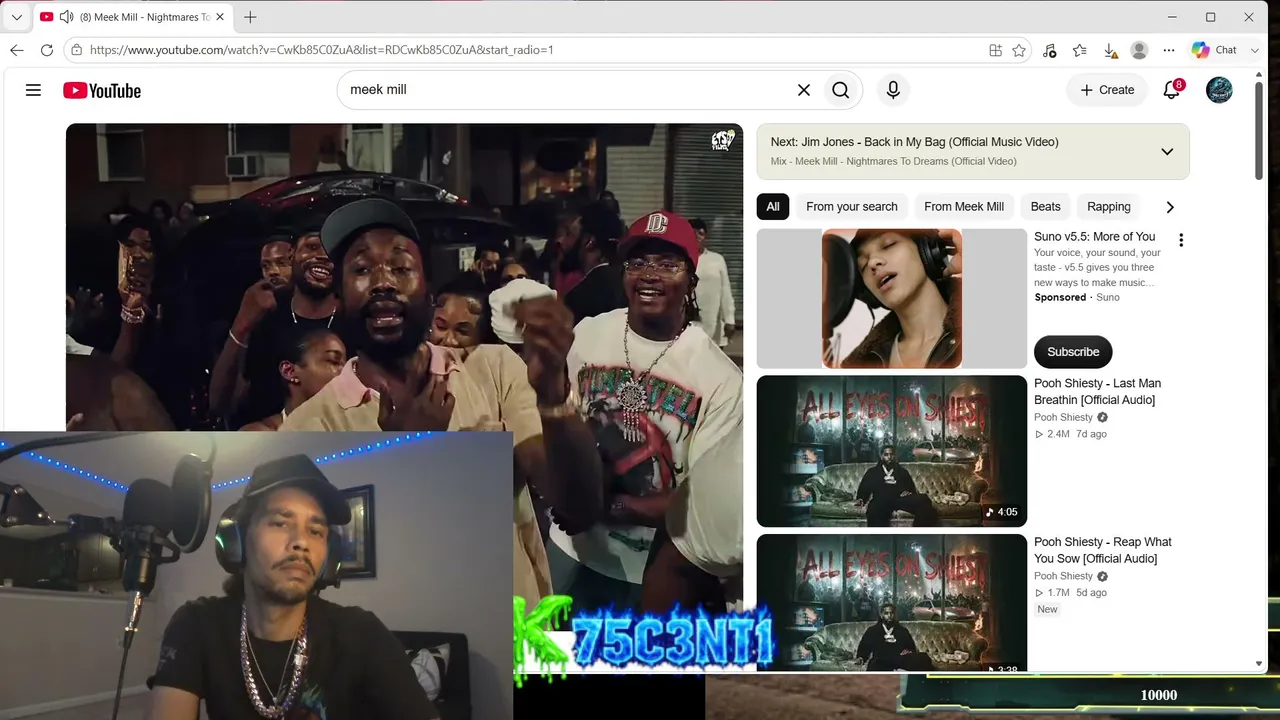Open Copilot Chat in the toolbar
The height and width of the screenshot is (720, 1280).
tap(1214, 50)
